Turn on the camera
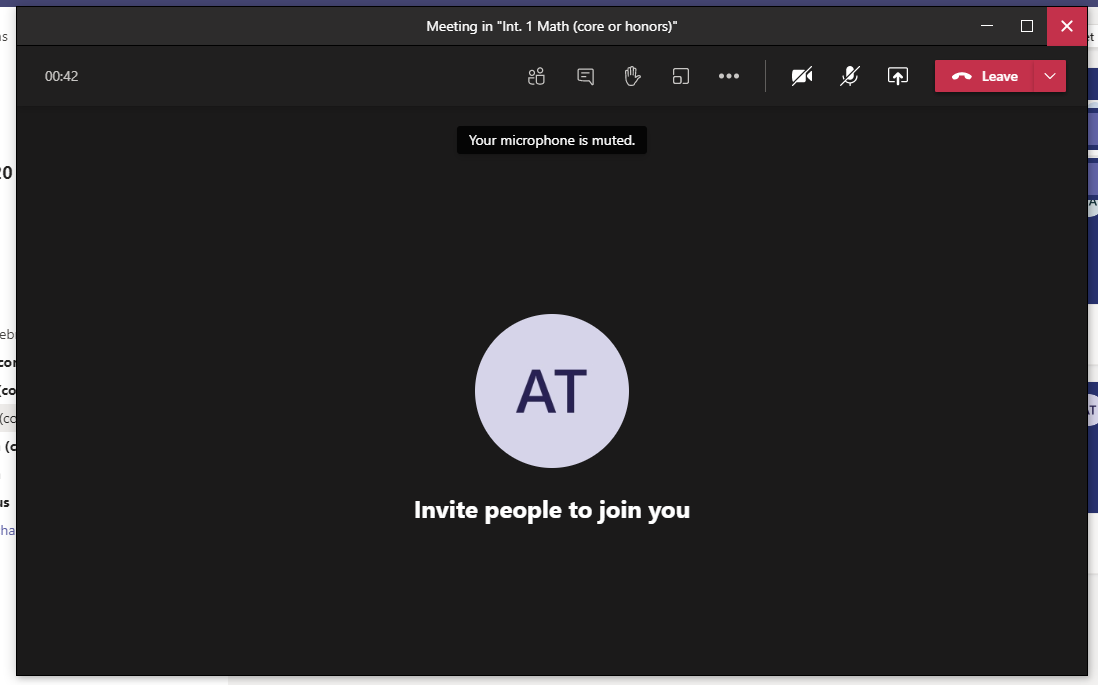Screen dimensions: 1098x685 pos(802,77)
